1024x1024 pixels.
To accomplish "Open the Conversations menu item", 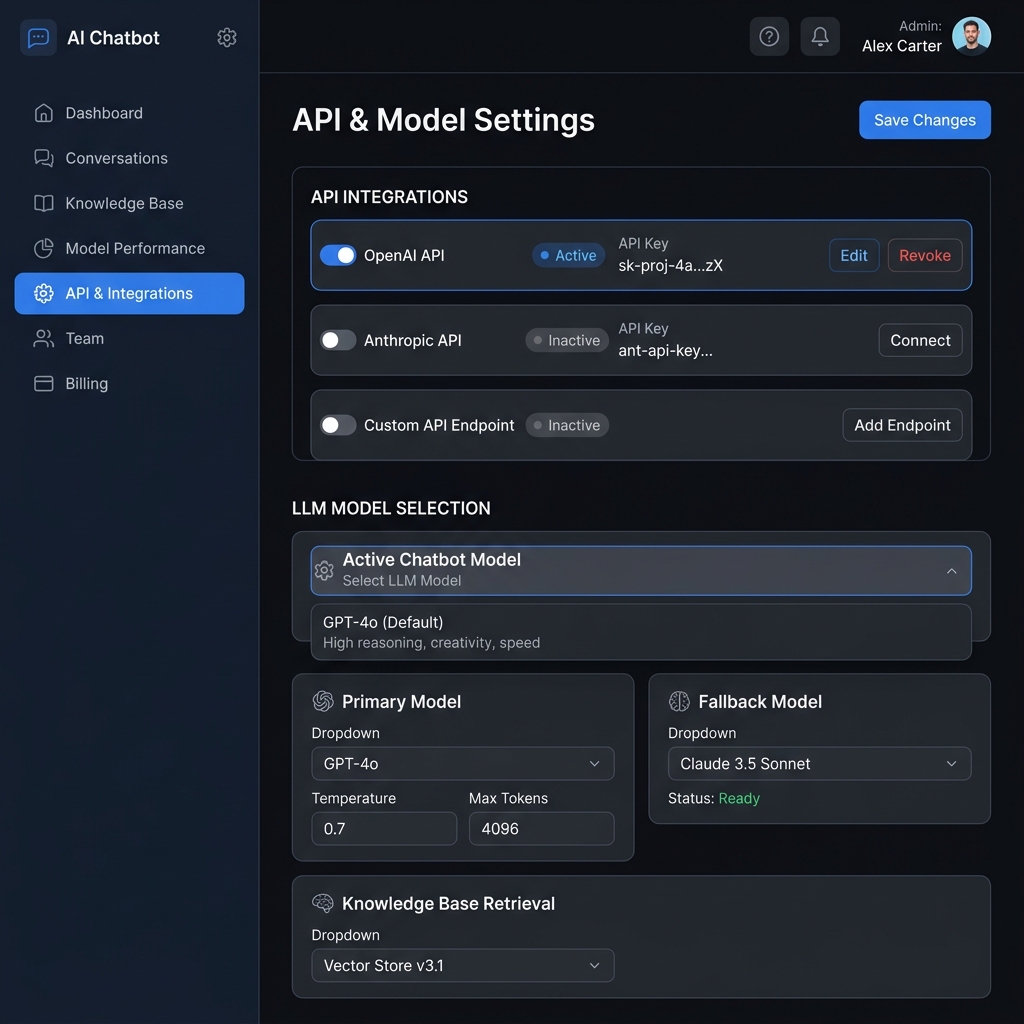I will coord(129,158).
